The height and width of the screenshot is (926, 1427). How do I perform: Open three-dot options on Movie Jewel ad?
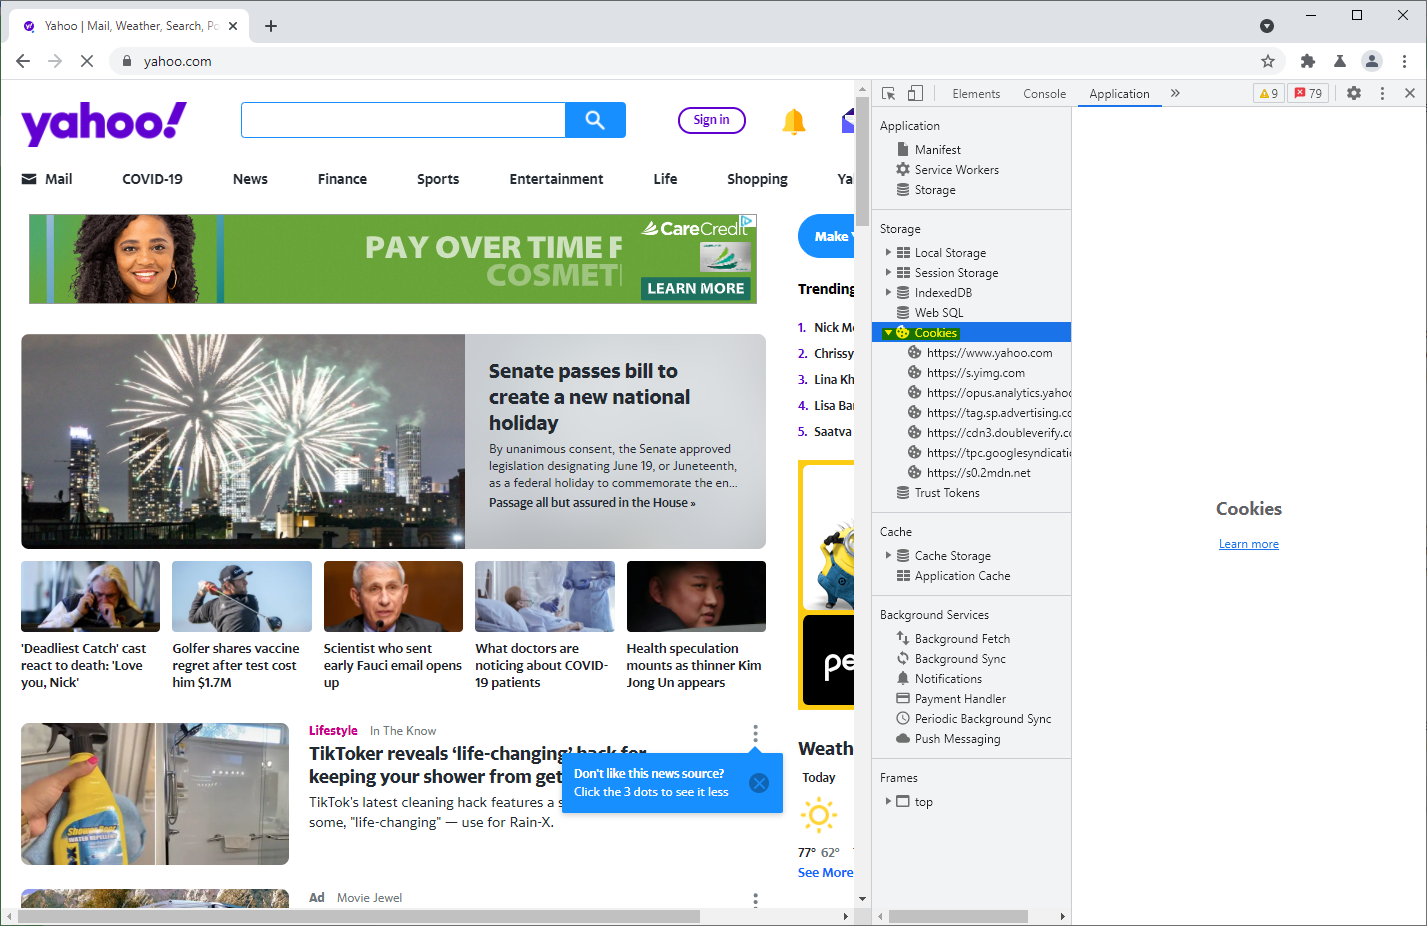click(756, 899)
